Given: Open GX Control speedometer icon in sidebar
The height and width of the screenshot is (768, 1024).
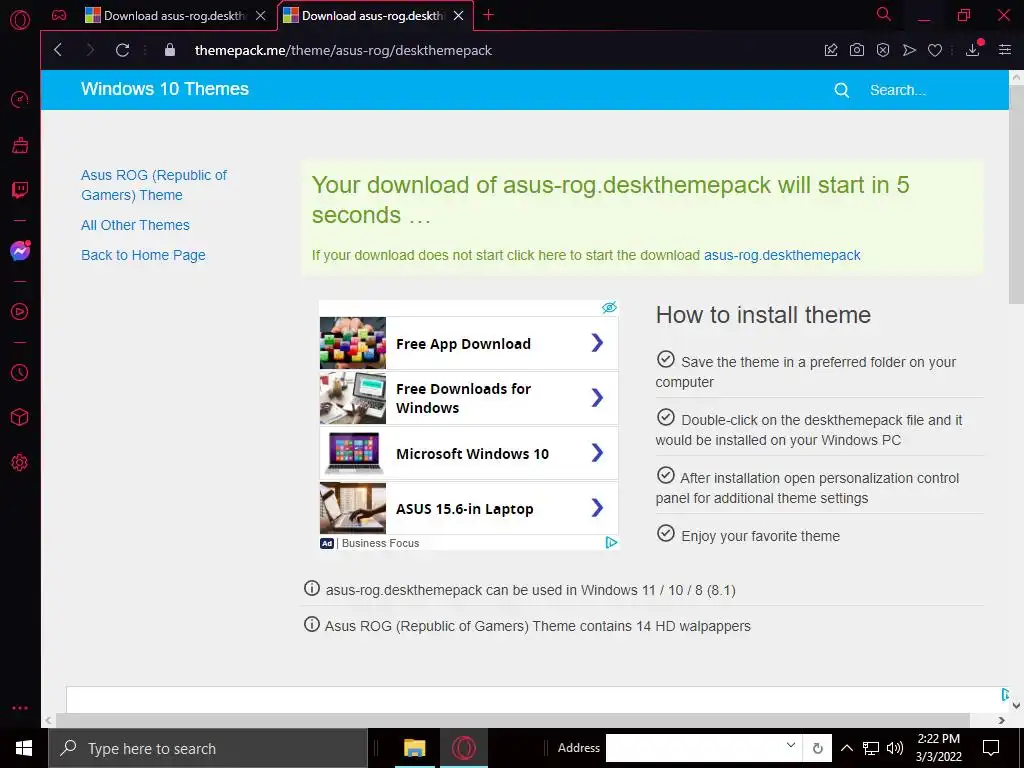Looking at the screenshot, I should (x=20, y=99).
